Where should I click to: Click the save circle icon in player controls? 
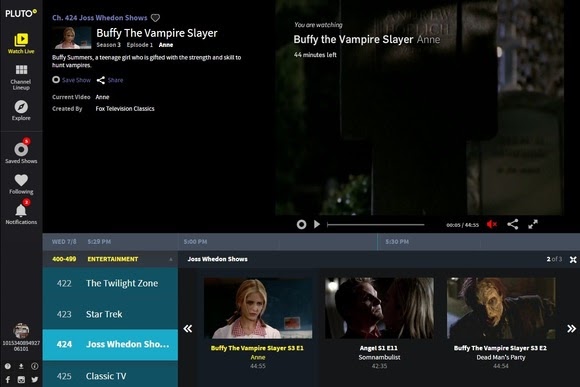click(x=301, y=224)
